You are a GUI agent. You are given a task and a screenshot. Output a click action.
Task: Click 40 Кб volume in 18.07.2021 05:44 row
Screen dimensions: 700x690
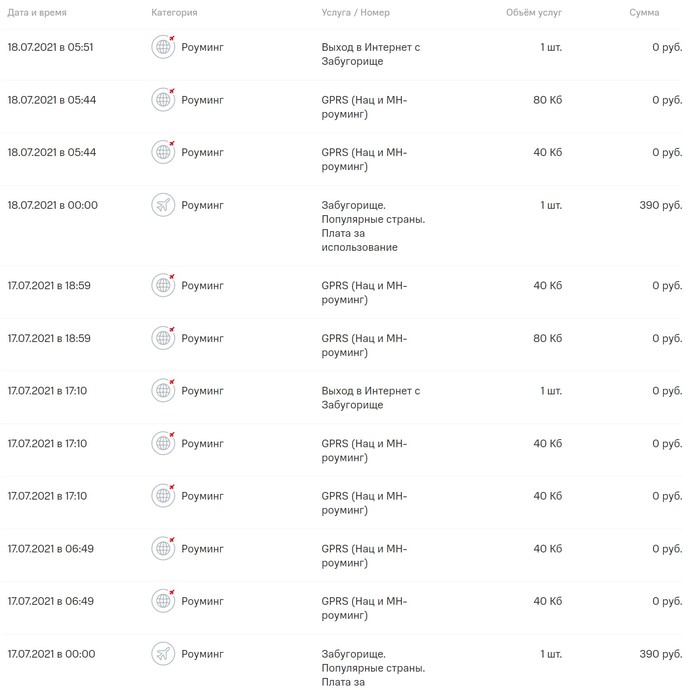point(547,153)
